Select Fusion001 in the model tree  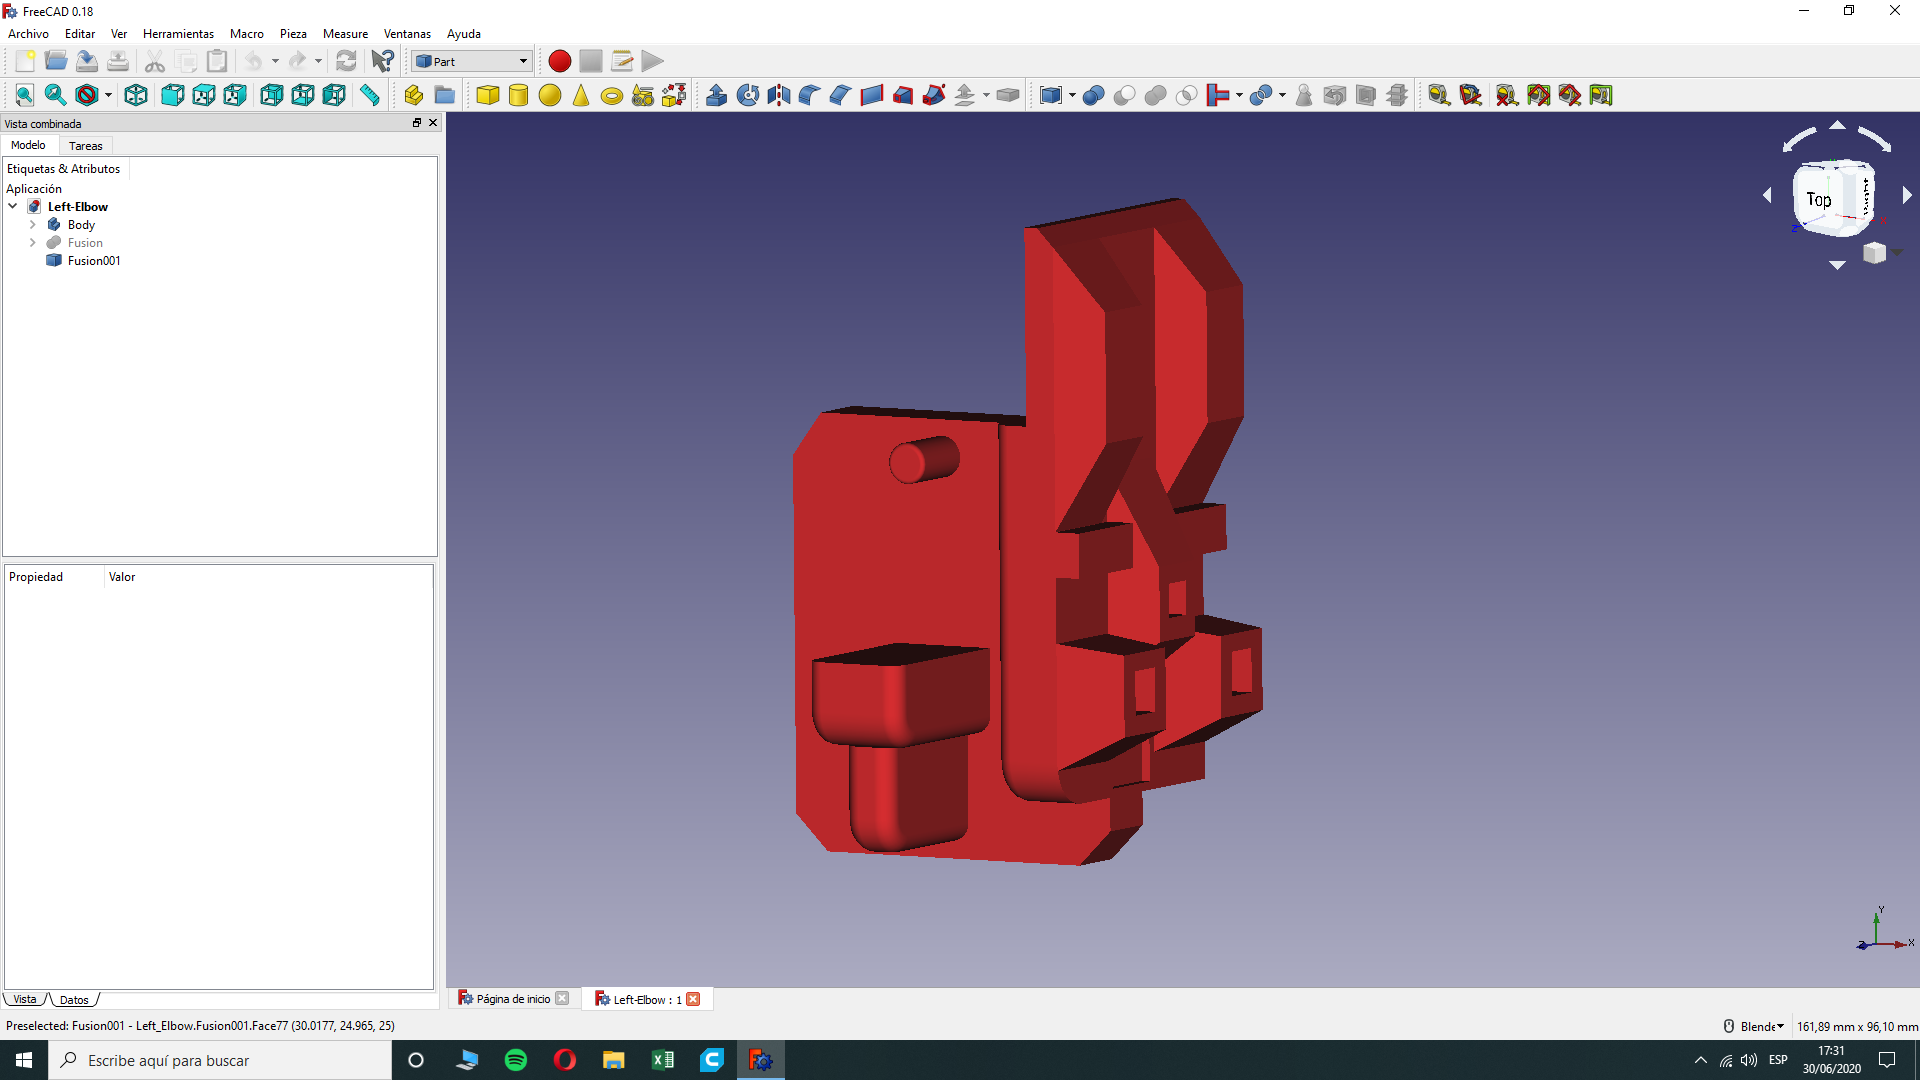(94, 261)
